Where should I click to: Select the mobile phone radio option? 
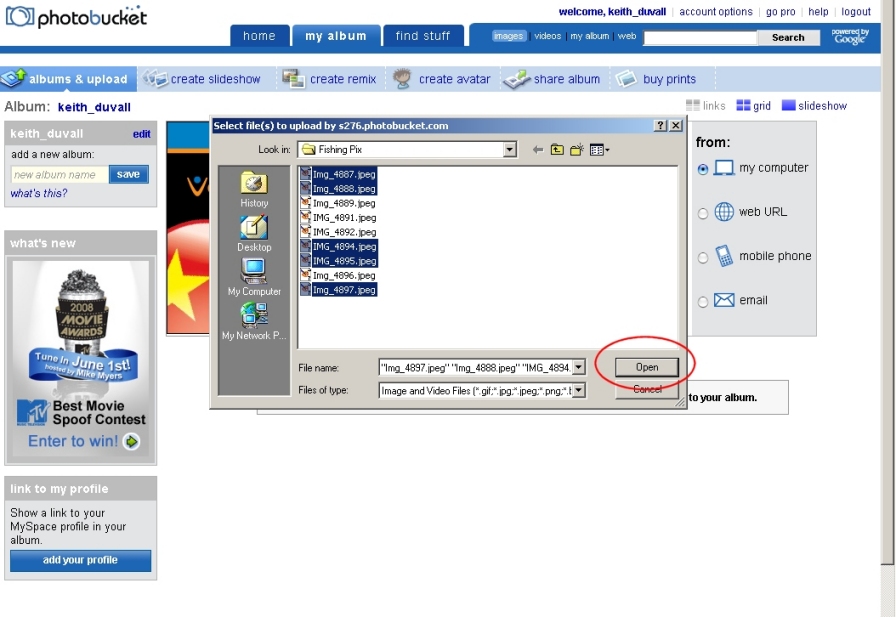coord(703,257)
